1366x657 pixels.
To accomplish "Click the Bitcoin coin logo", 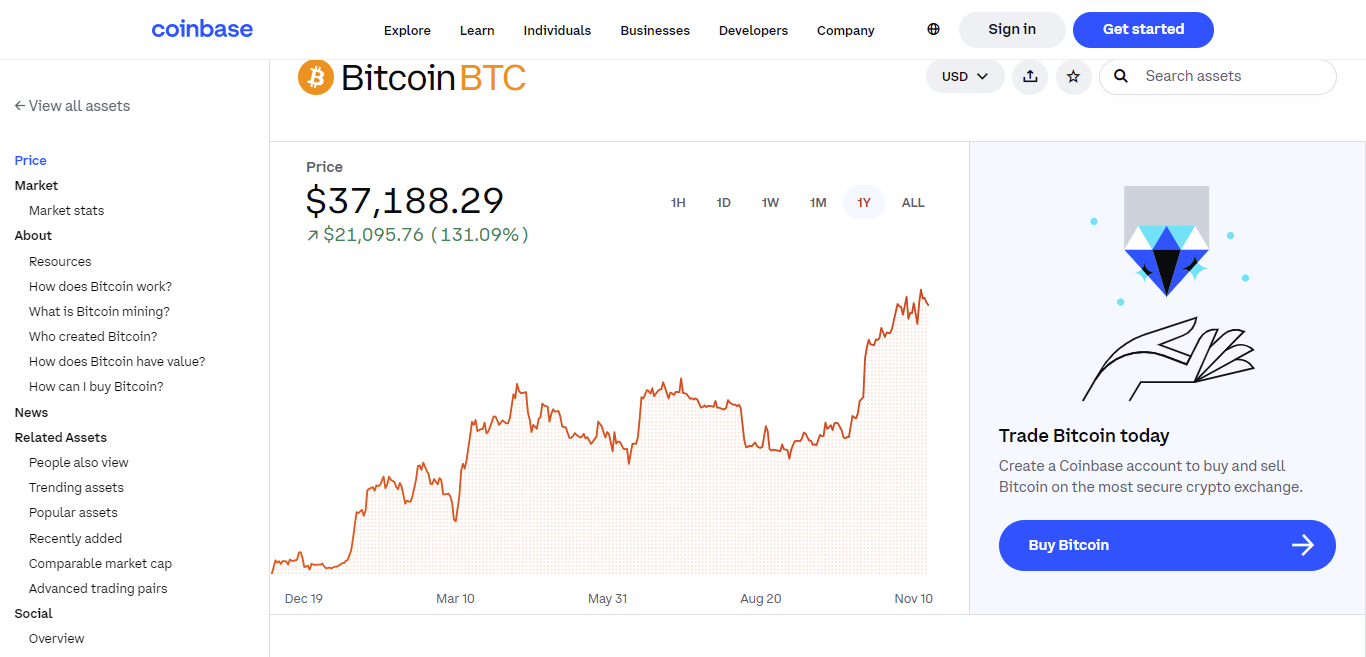I will click(x=315, y=76).
